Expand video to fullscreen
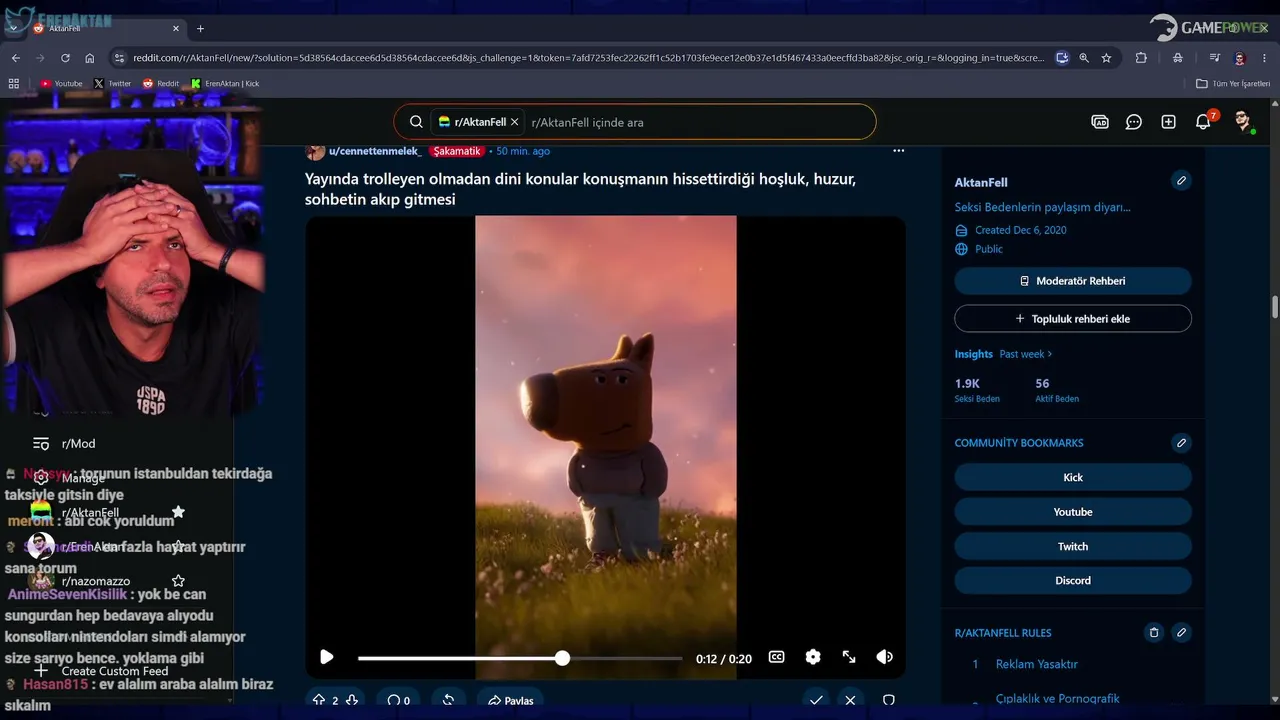Screen dimensions: 1280x720 pos(849,657)
